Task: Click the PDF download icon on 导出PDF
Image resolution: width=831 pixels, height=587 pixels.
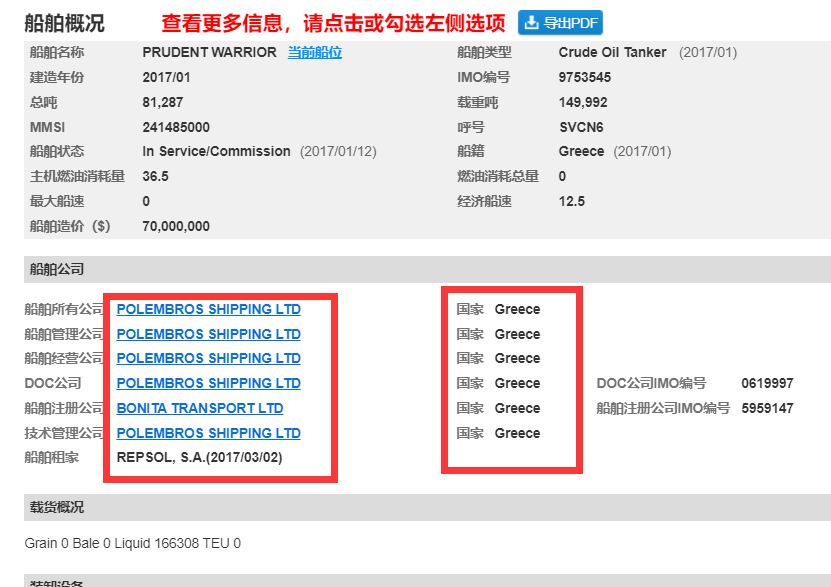Action: pos(528,22)
